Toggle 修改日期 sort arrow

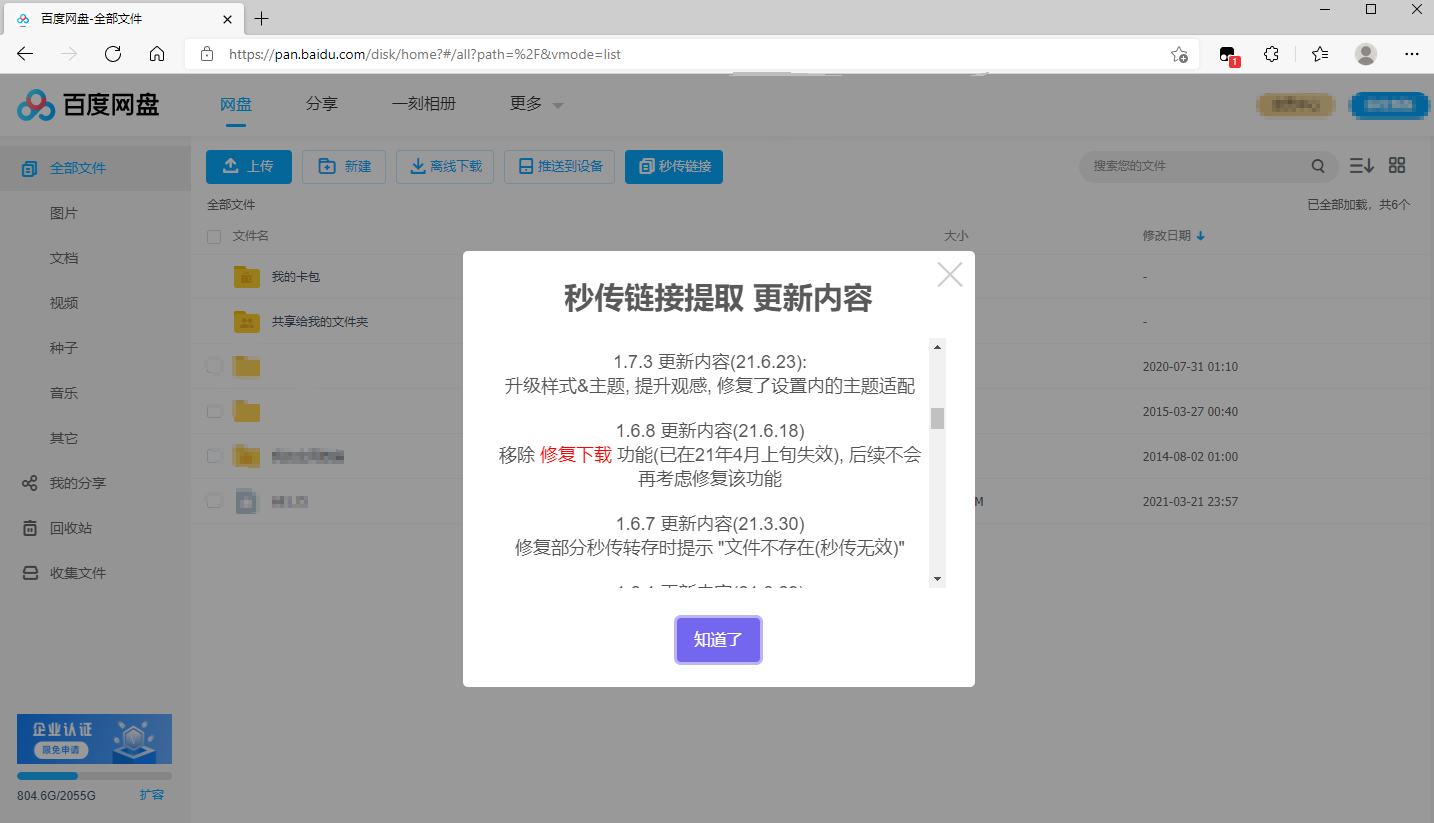click(x=1200, y=236)
